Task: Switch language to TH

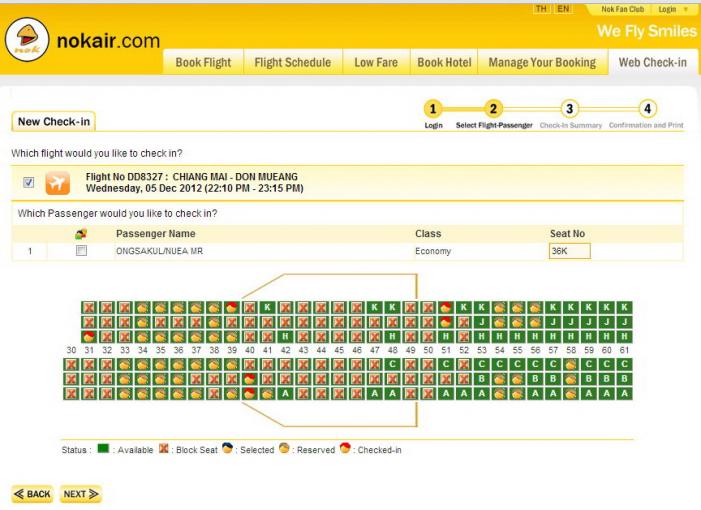Action: coord(542,9)
